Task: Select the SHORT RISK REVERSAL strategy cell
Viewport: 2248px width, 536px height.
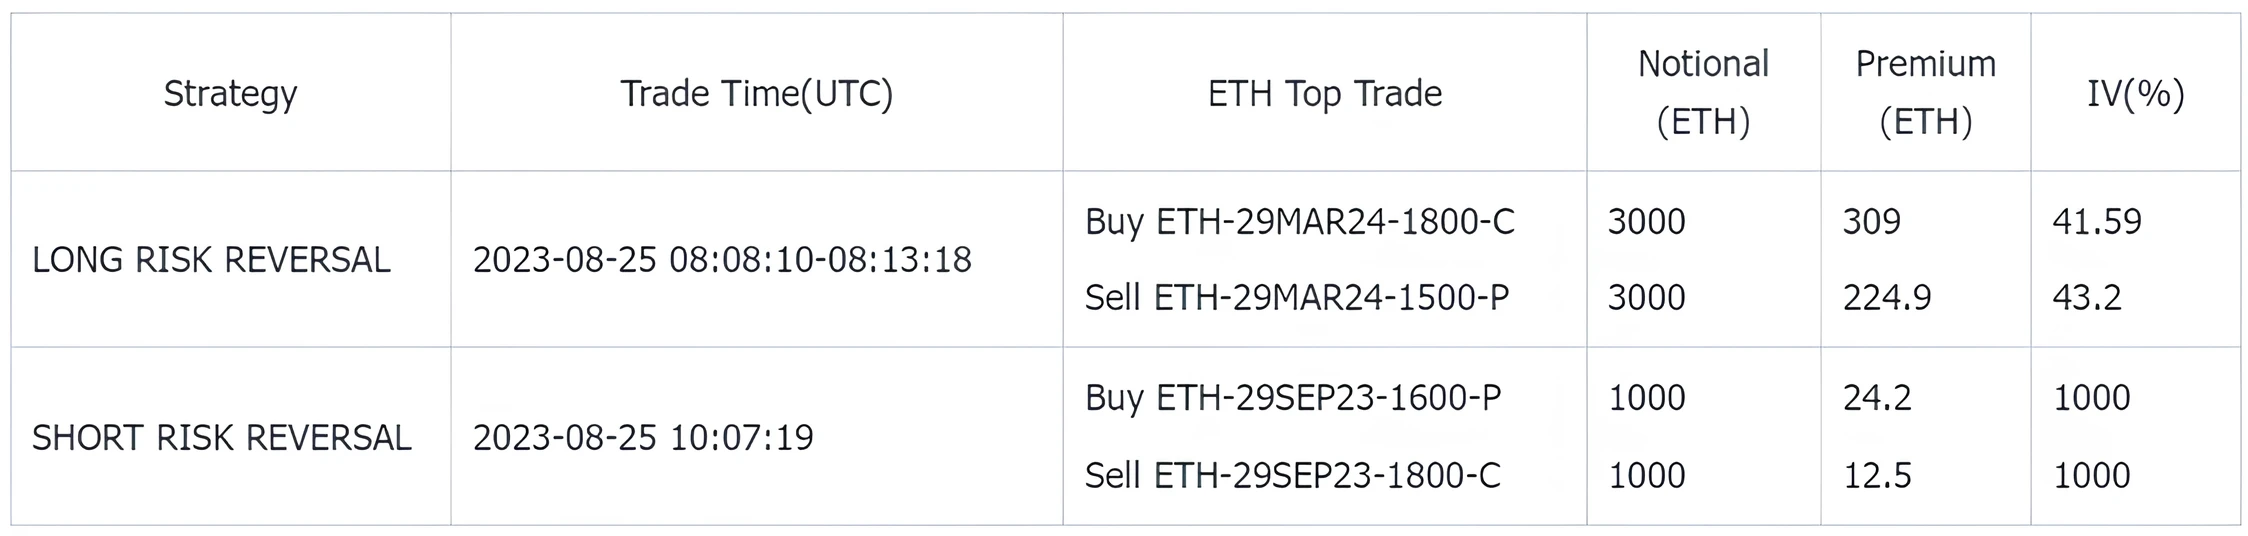Action: pyautogui.click(x=222, y=438)
